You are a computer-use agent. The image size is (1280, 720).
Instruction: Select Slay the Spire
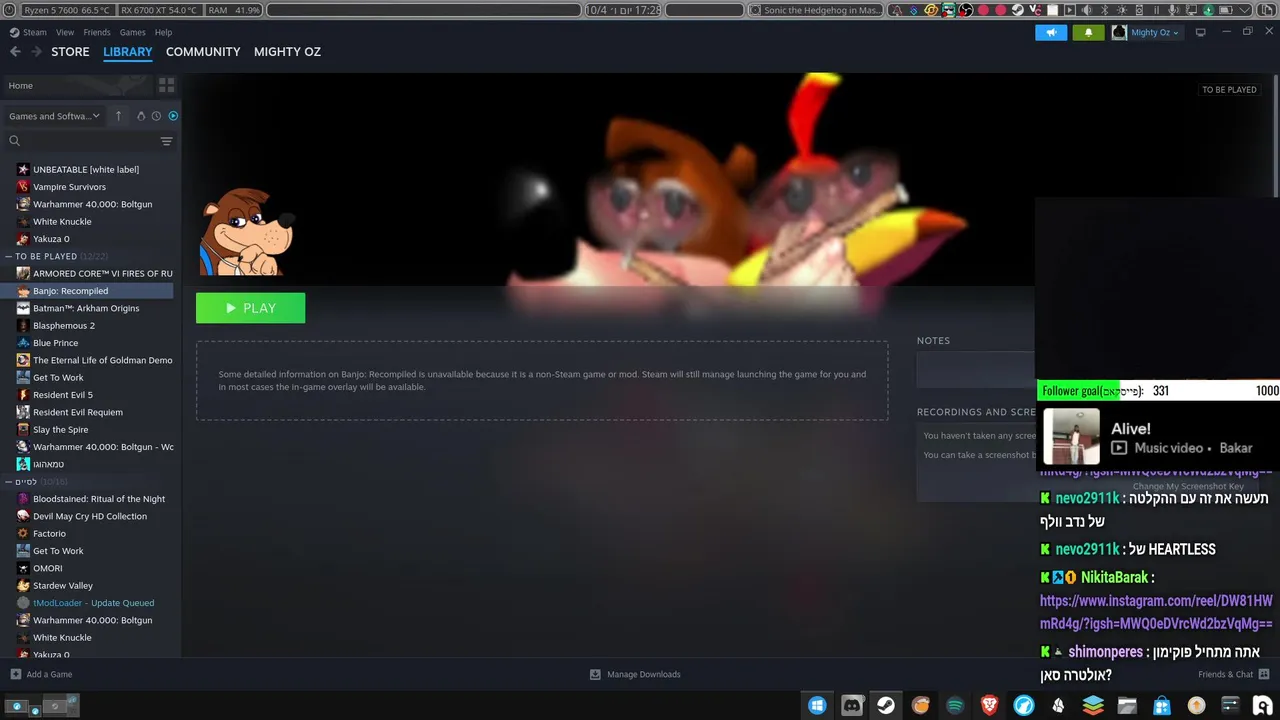pyautogui.click(x=60, y=430)
